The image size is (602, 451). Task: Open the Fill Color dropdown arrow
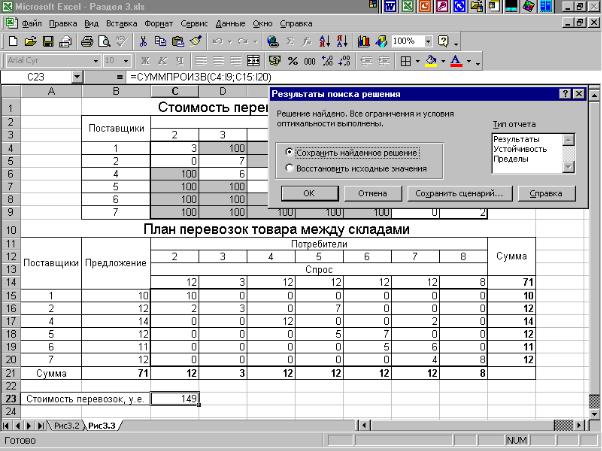[443, 61]
